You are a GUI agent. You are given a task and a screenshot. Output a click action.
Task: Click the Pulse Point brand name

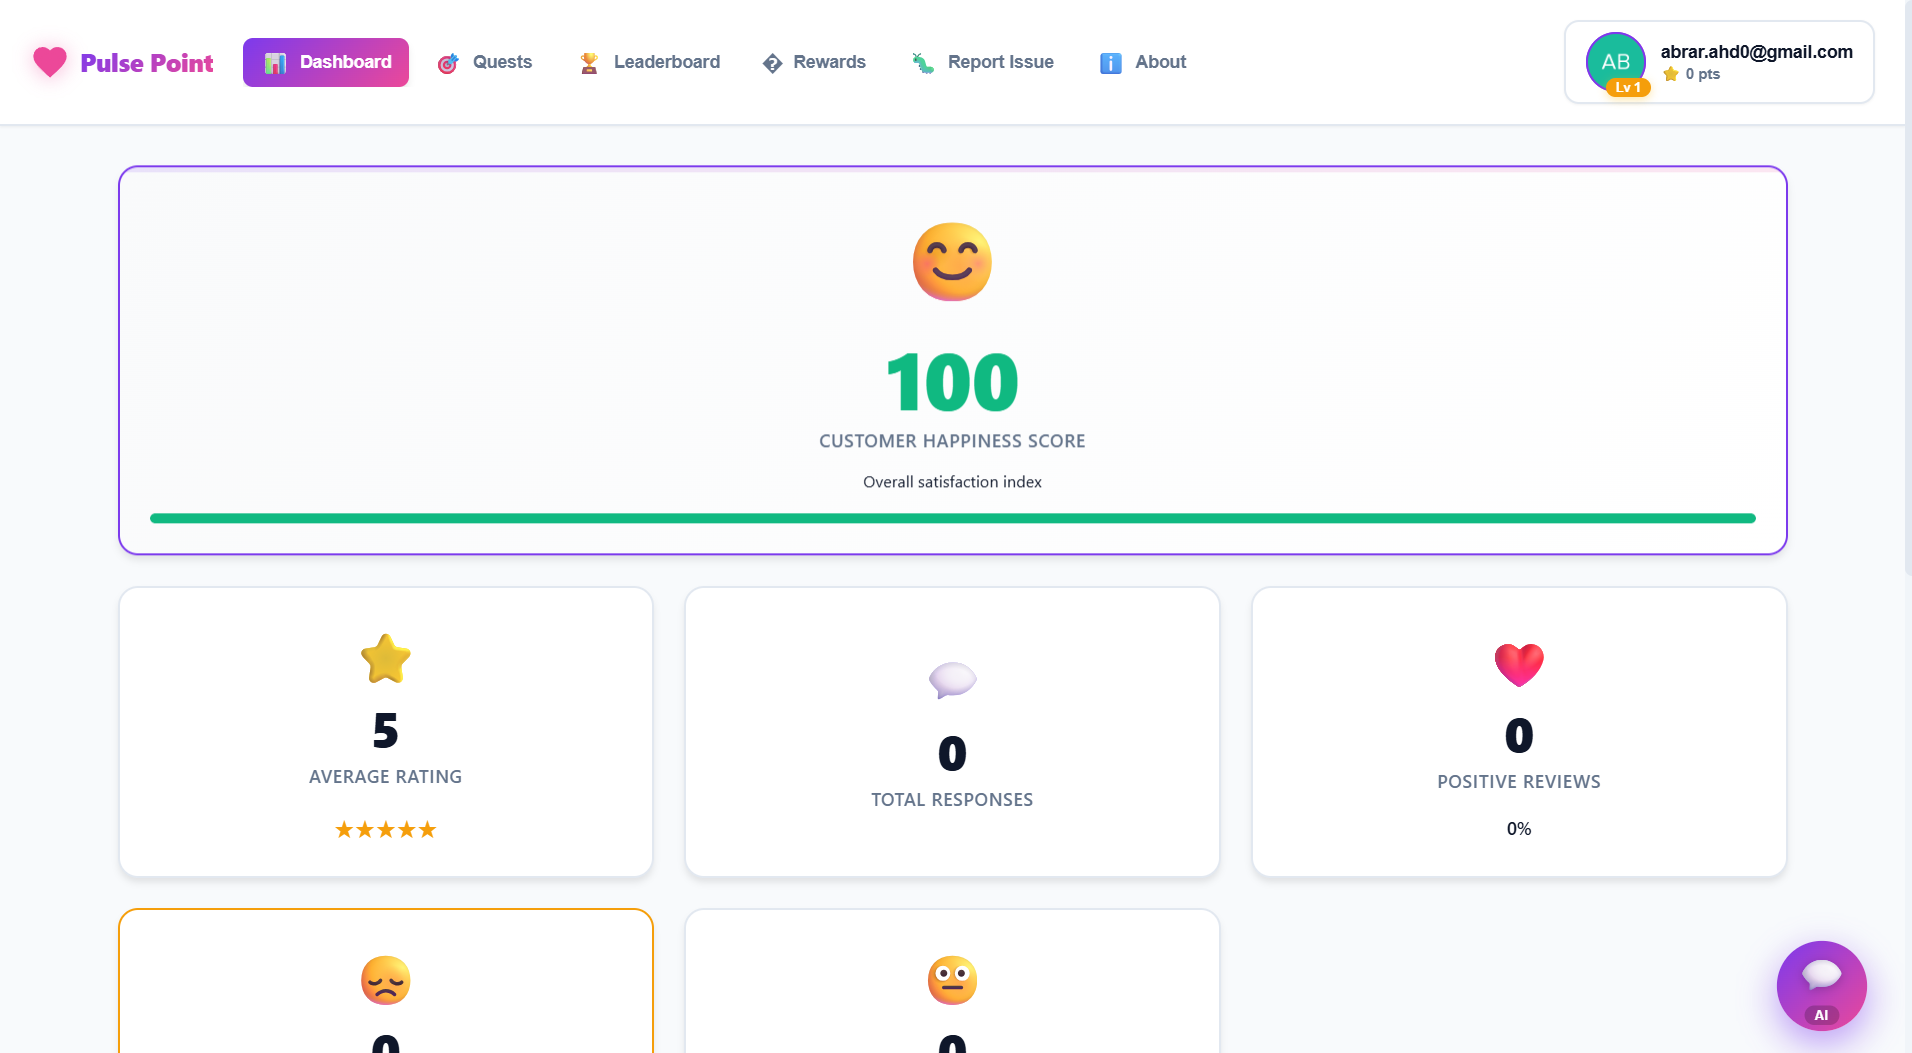[147, 63]
